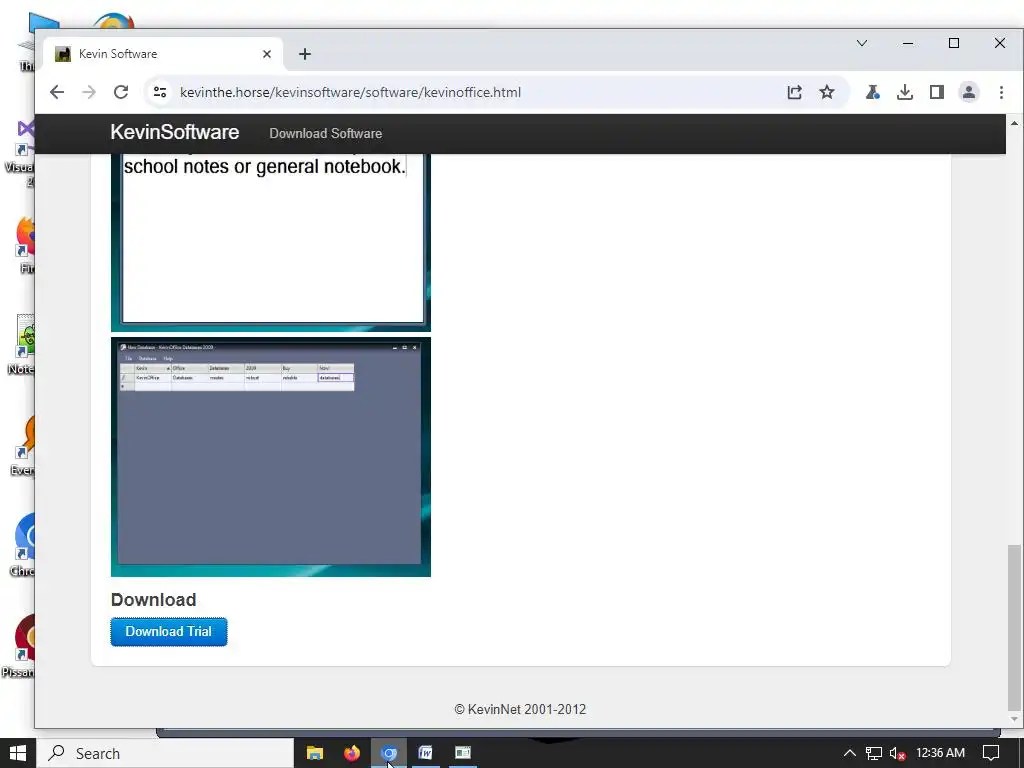Open the notebook screenshot thumbnail
This screenshot has width=1024, height=768.
[x=270, y=242]
